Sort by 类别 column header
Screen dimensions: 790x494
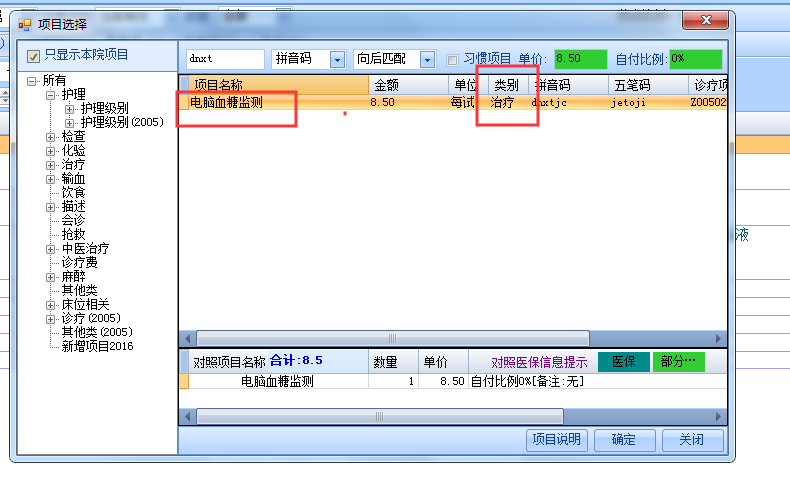508,85
